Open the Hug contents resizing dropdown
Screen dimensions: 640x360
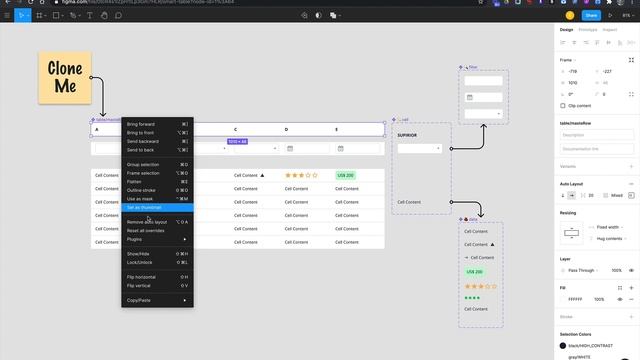tap(611, 238)
